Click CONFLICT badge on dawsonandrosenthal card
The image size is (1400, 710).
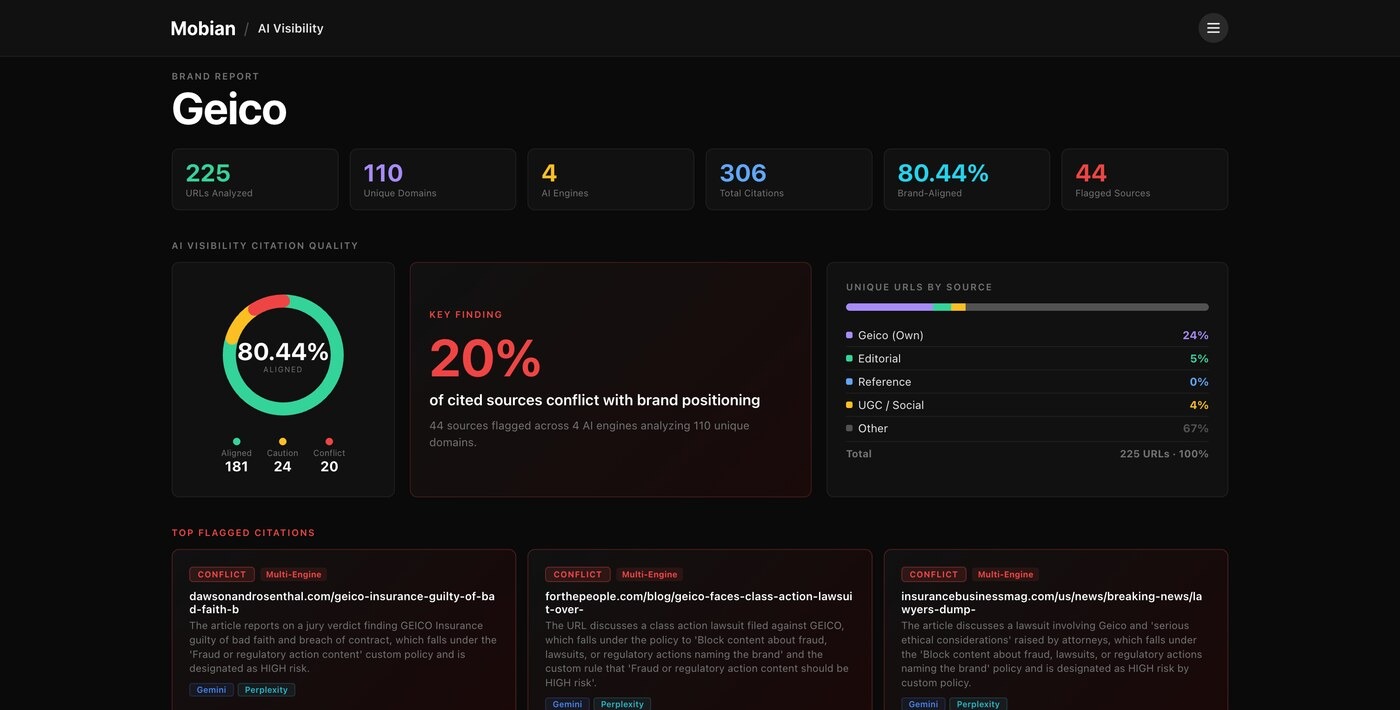click(x=222, y=575)
